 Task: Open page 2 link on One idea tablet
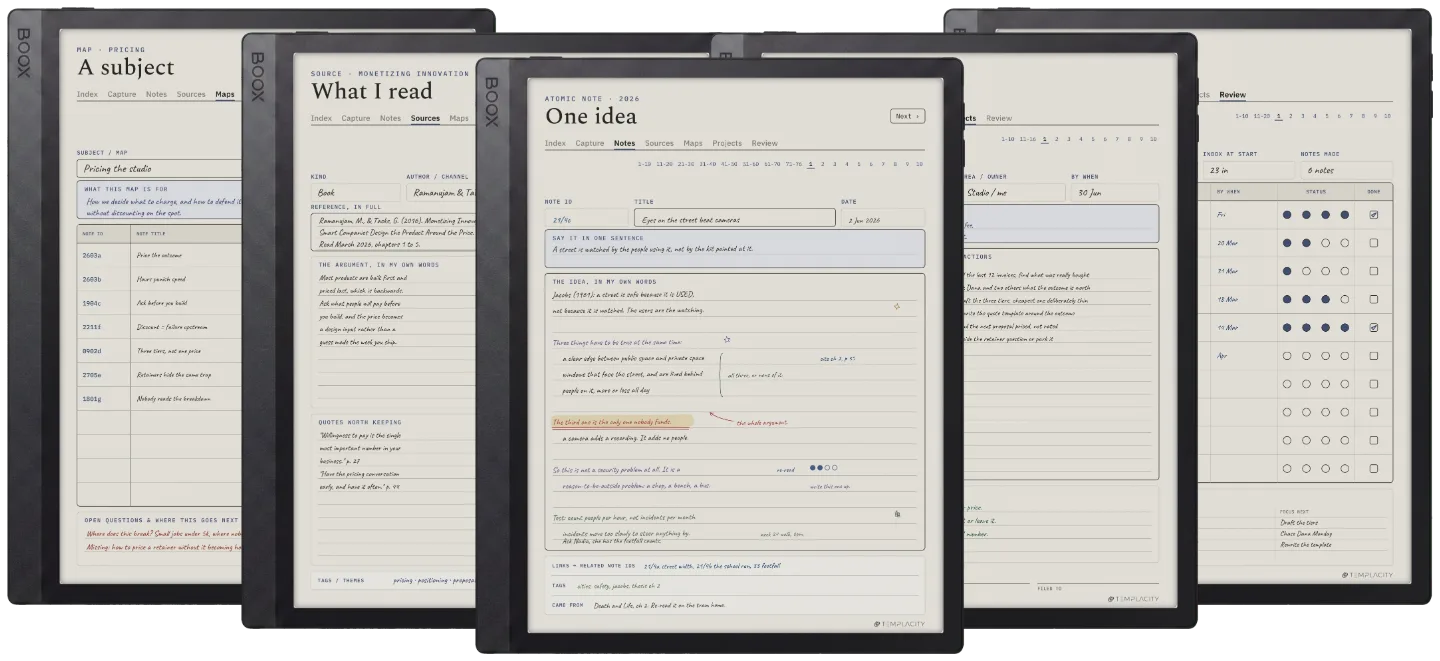(x=822, y=163)
